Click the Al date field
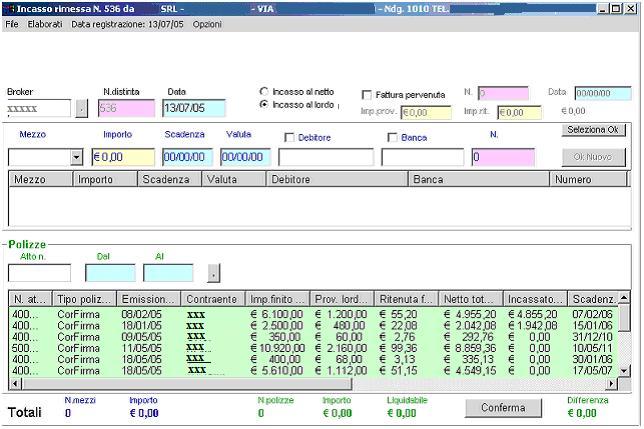This screenshot has width=644, height=429. [x=168, y=273]
